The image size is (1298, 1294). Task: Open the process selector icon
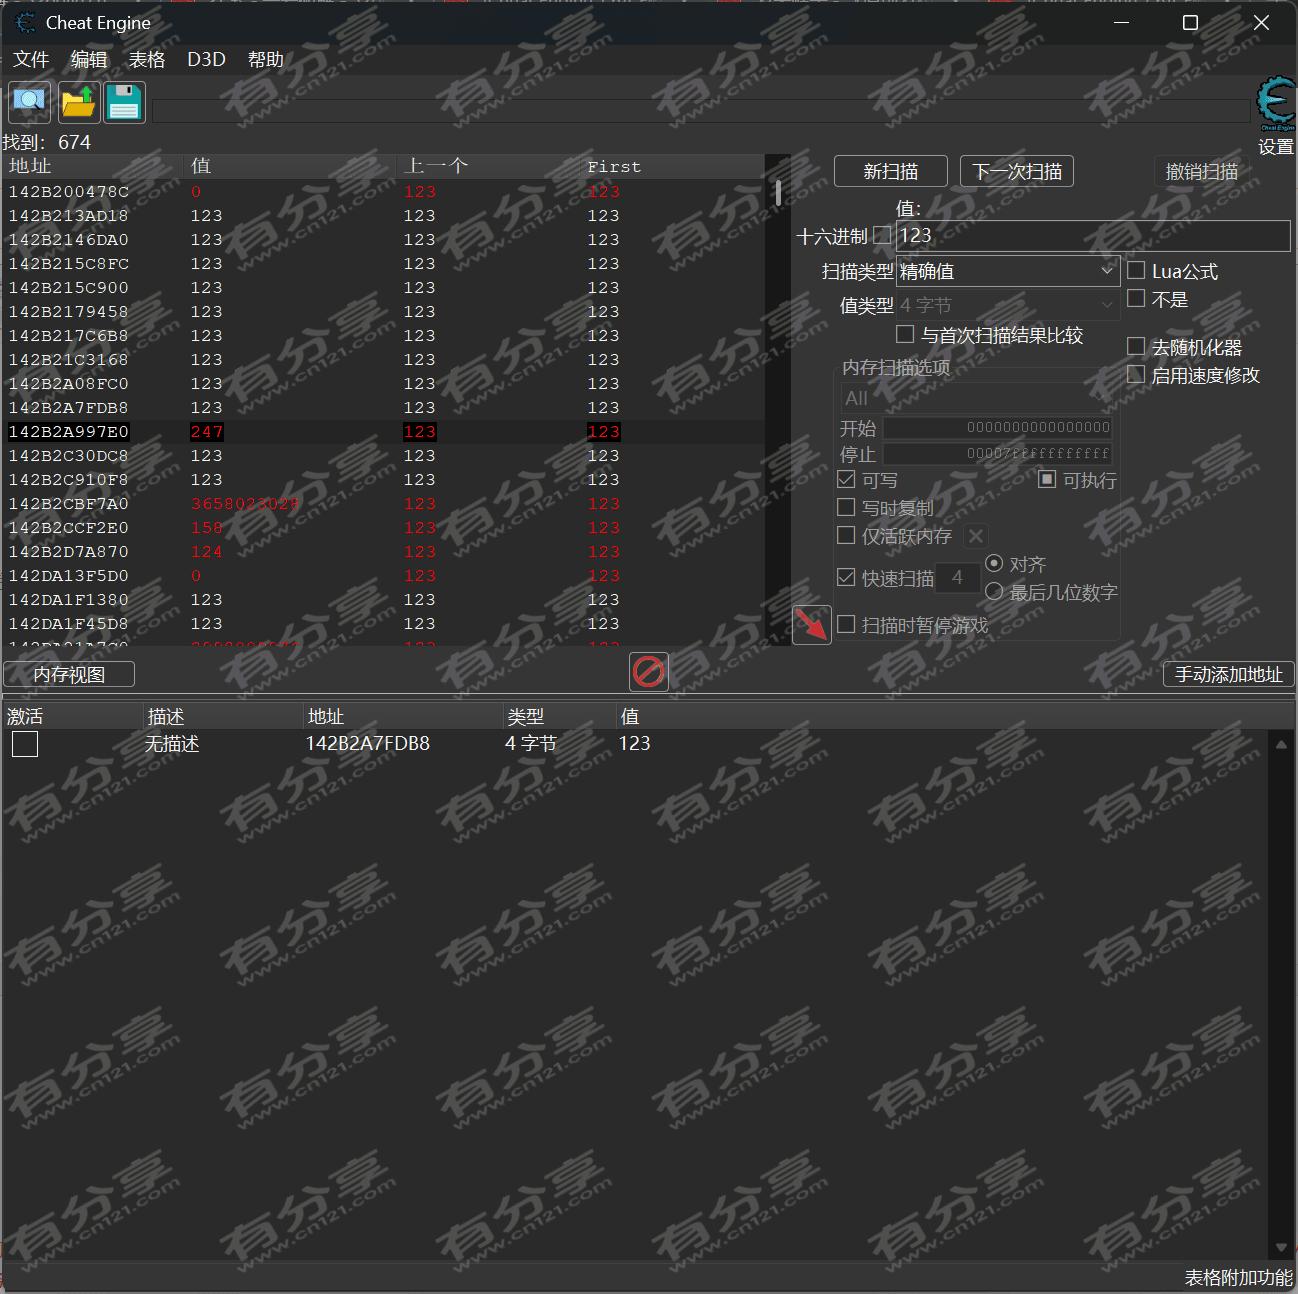[30, 102]
